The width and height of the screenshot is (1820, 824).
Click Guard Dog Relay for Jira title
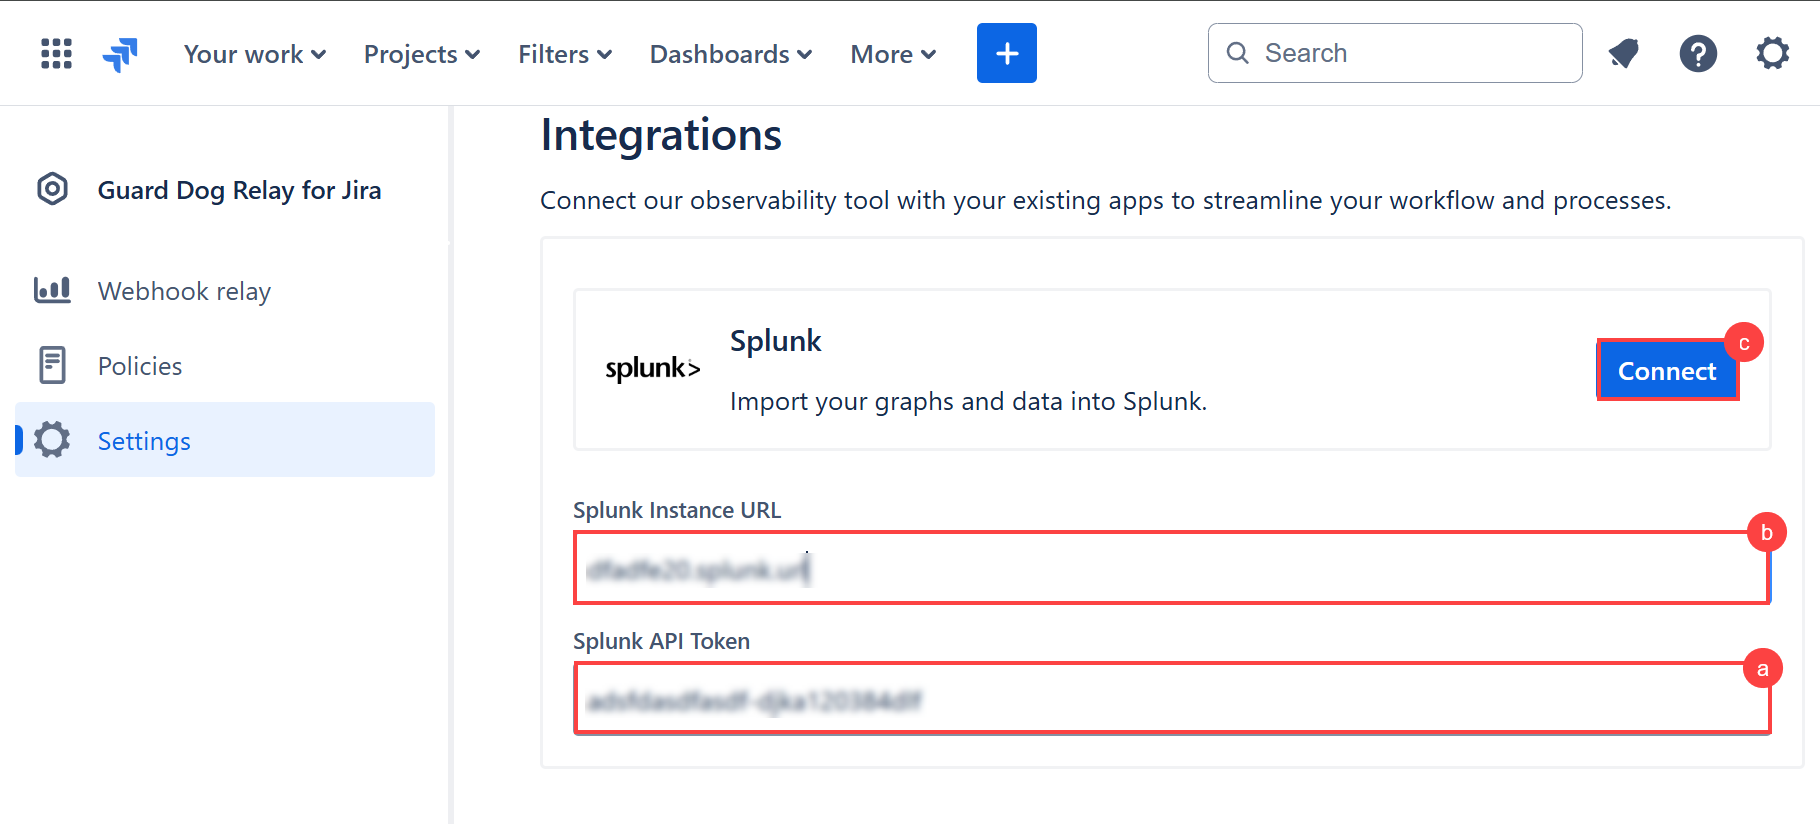tap(239, 190)
